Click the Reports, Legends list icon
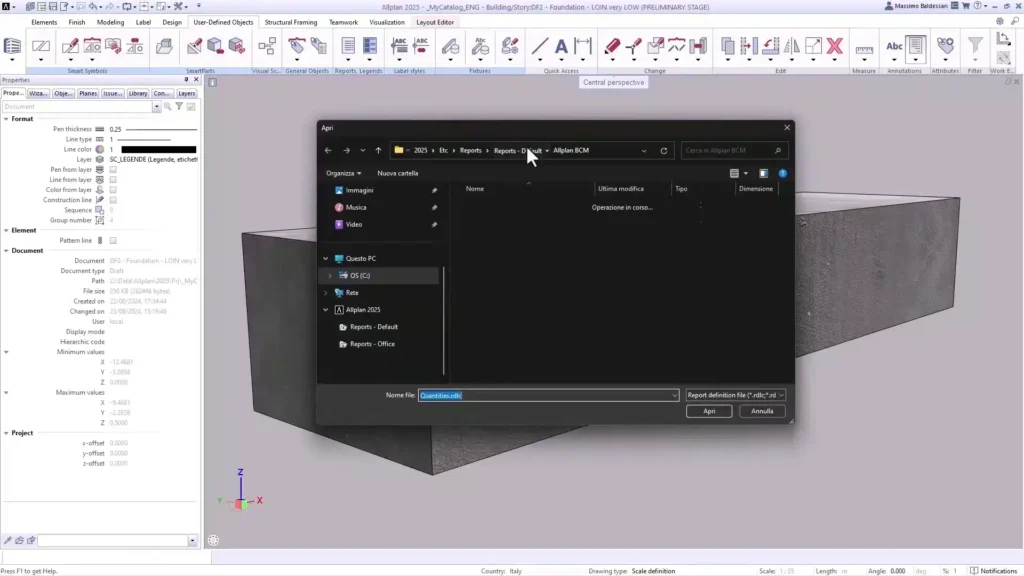Viewport: 1024px width, 576px height. coord(370,45)
